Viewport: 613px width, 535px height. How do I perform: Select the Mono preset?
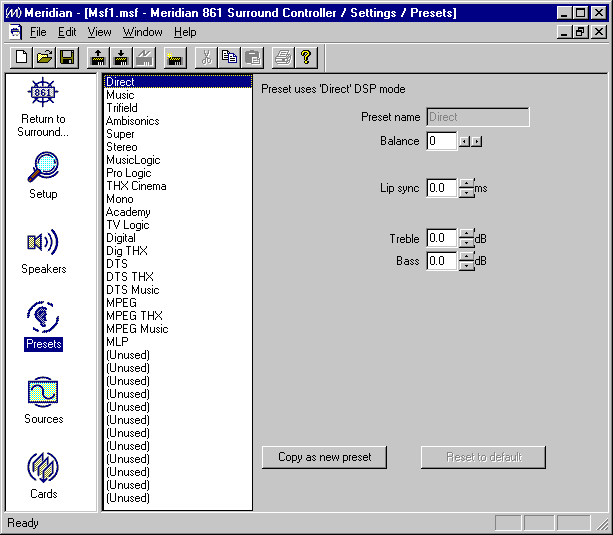[x=178, y=199]
